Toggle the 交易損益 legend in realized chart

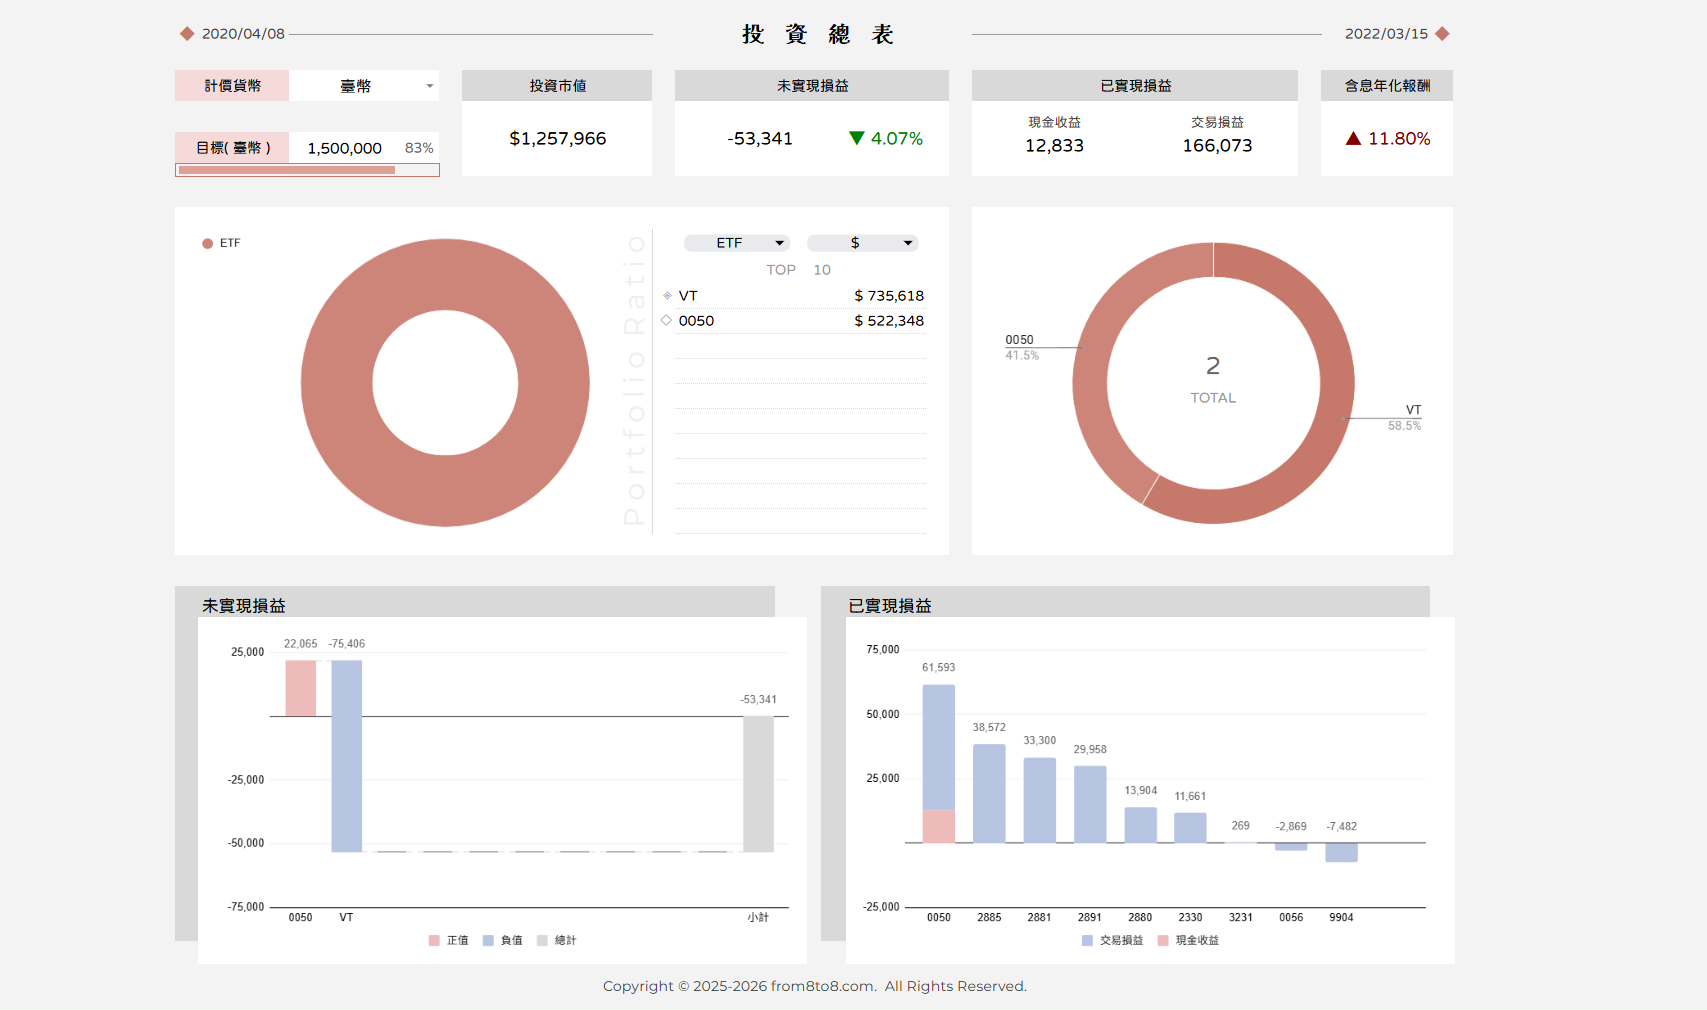click(x=1112, y=940)
